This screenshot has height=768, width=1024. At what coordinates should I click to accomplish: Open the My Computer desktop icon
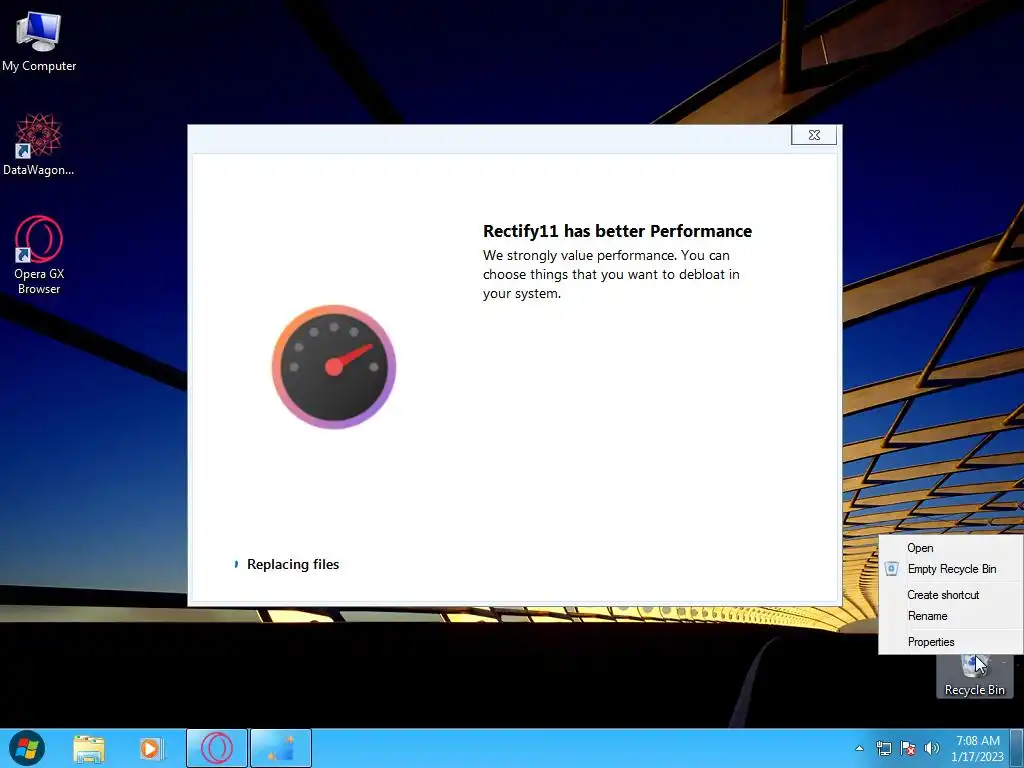tap(39, 42)
